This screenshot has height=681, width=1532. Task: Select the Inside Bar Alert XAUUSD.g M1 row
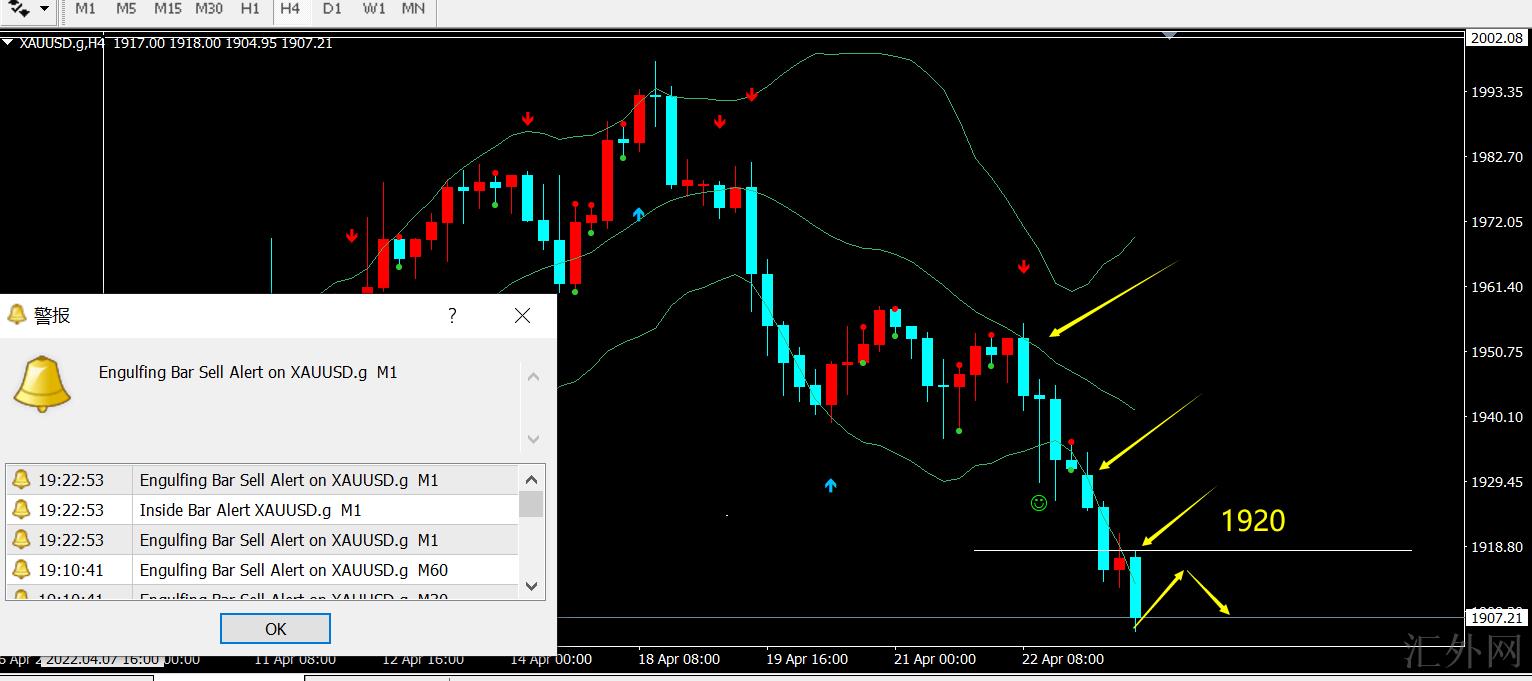point(250,510)
